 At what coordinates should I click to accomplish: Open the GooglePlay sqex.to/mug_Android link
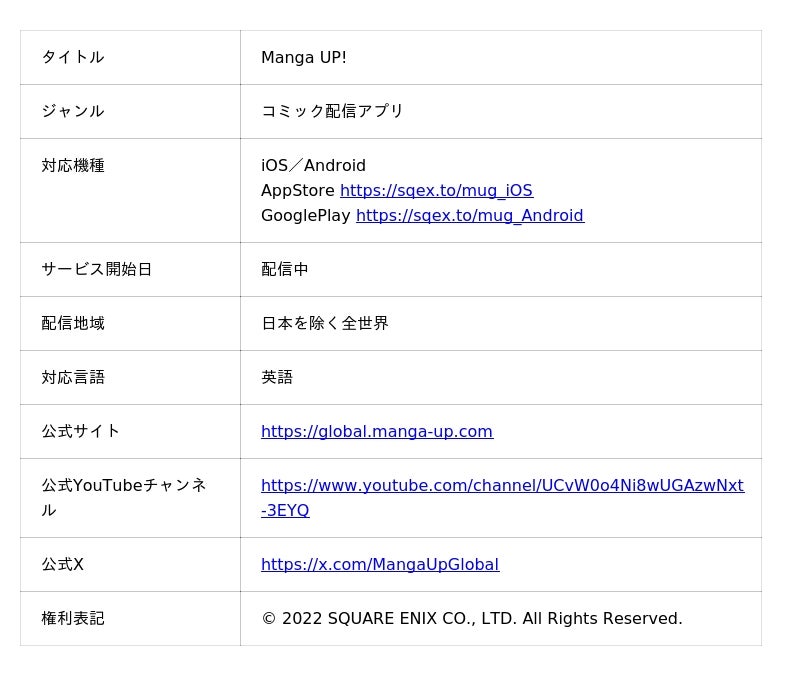click(469, 215)
